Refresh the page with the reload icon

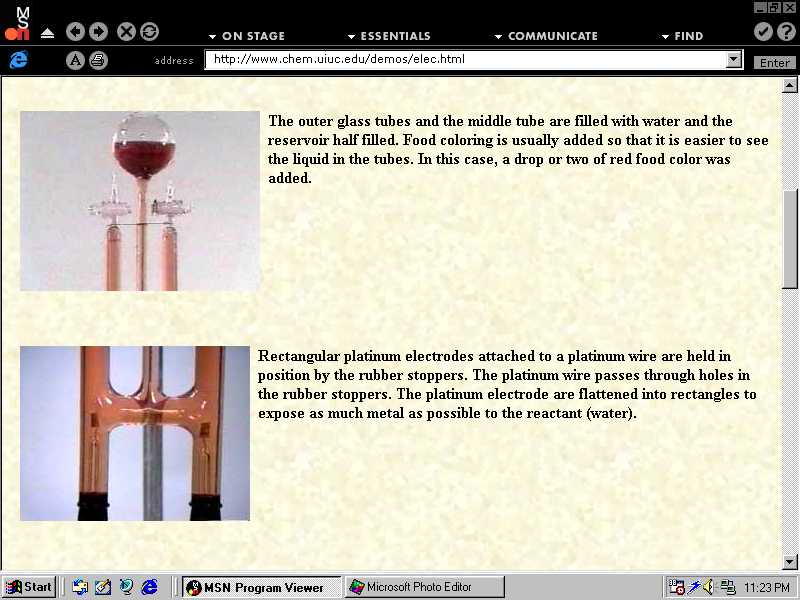[x=149, y=31]
